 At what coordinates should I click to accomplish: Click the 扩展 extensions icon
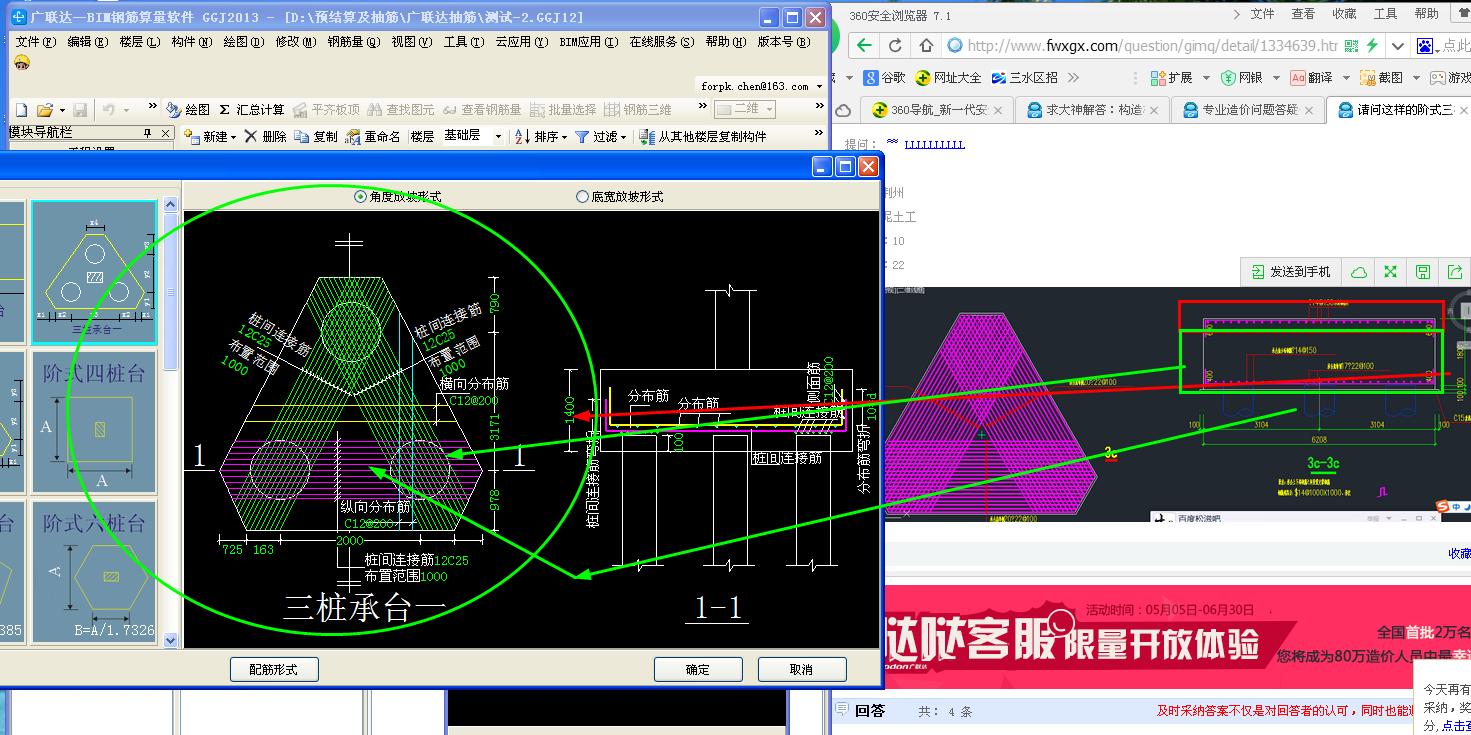tap(1159, 77)
